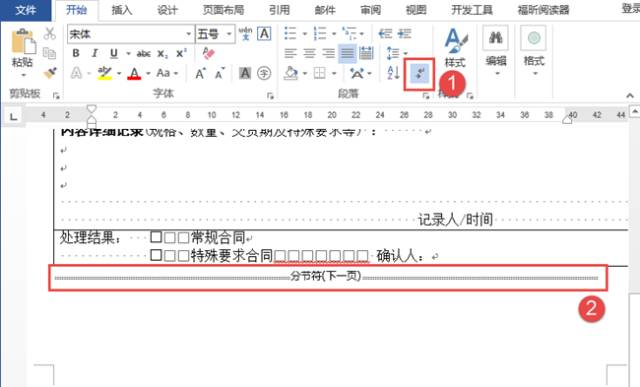The height and width of the screenshot is (387, 640).
Task: Click the Cut scissors icon
Action: coord(49,33)
